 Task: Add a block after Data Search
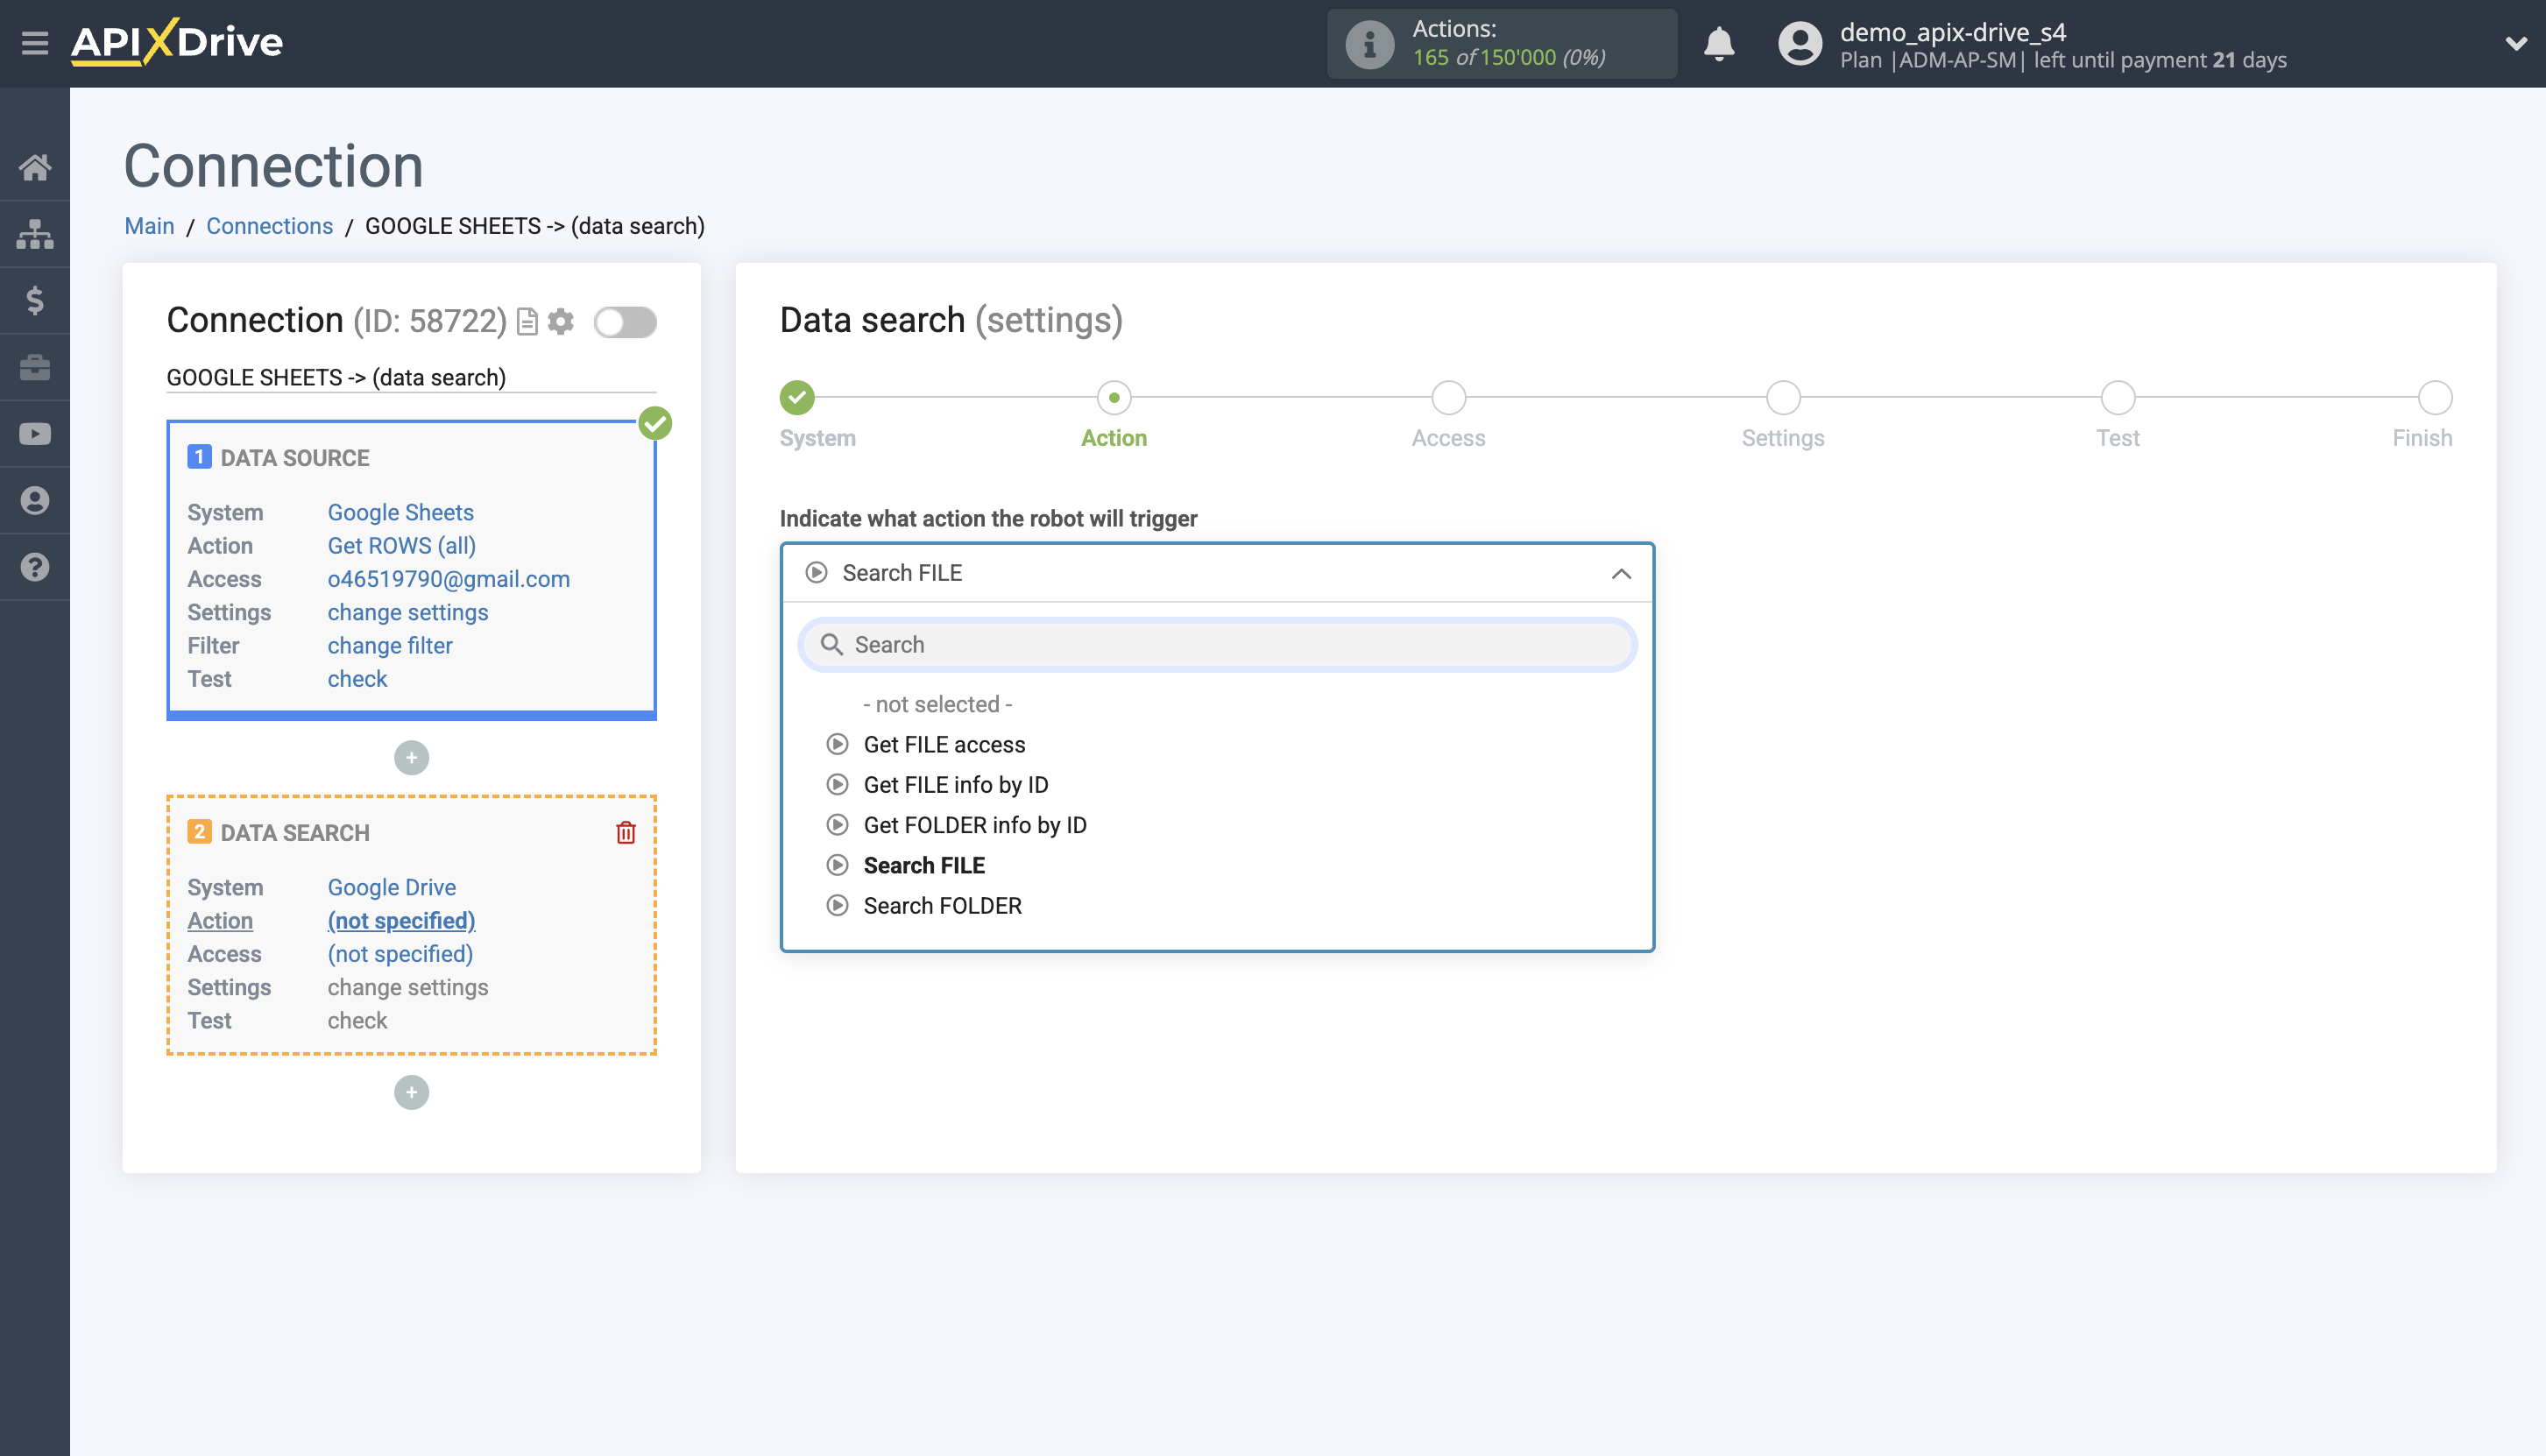coord(411,1093)
